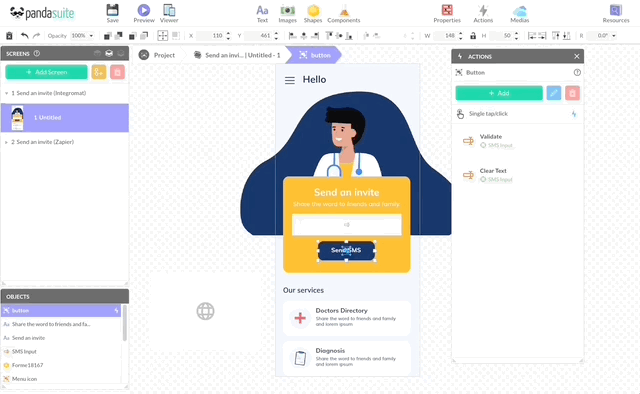Edit action with the blue pencil button
The width and height of the screenshot is (640, 394).
pos(554,93)
